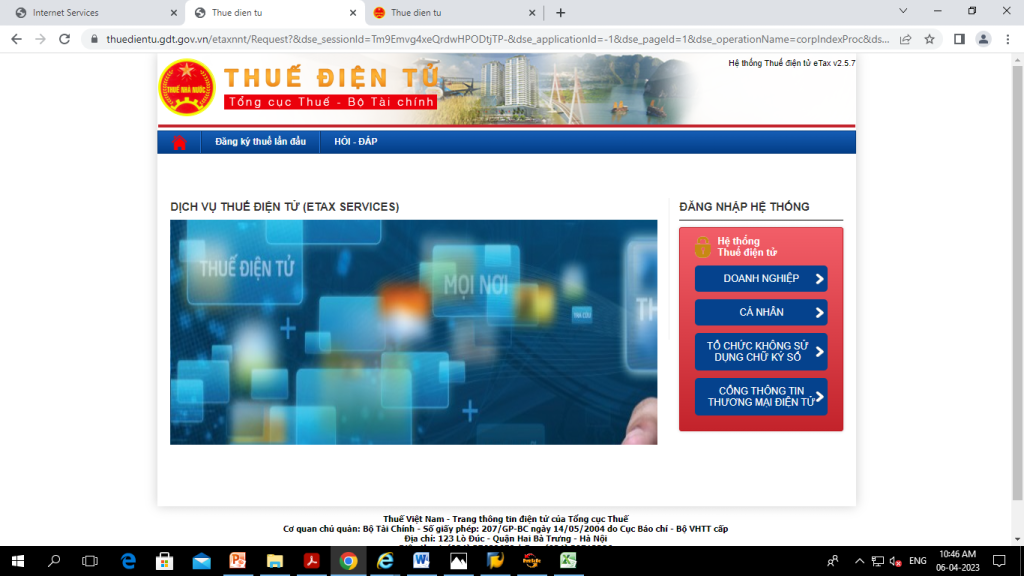The width and height of the screenshot is (1024, 576).
Task: Open the HỎI - ĐÁP menu item
Action: [356, 142]
